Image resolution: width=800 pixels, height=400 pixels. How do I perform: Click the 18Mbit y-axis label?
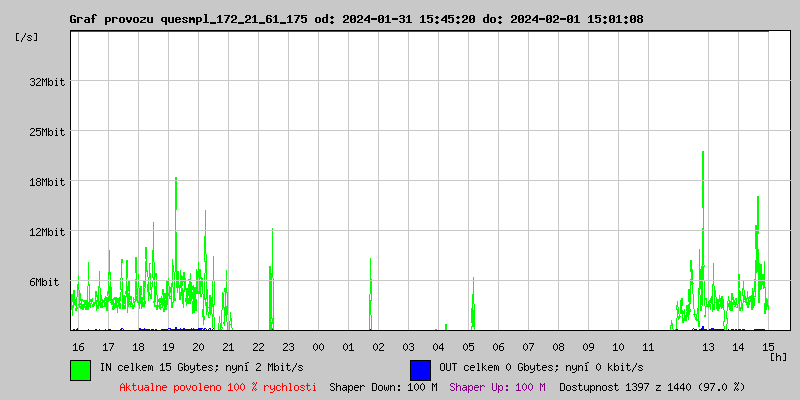tap(47, 182)
